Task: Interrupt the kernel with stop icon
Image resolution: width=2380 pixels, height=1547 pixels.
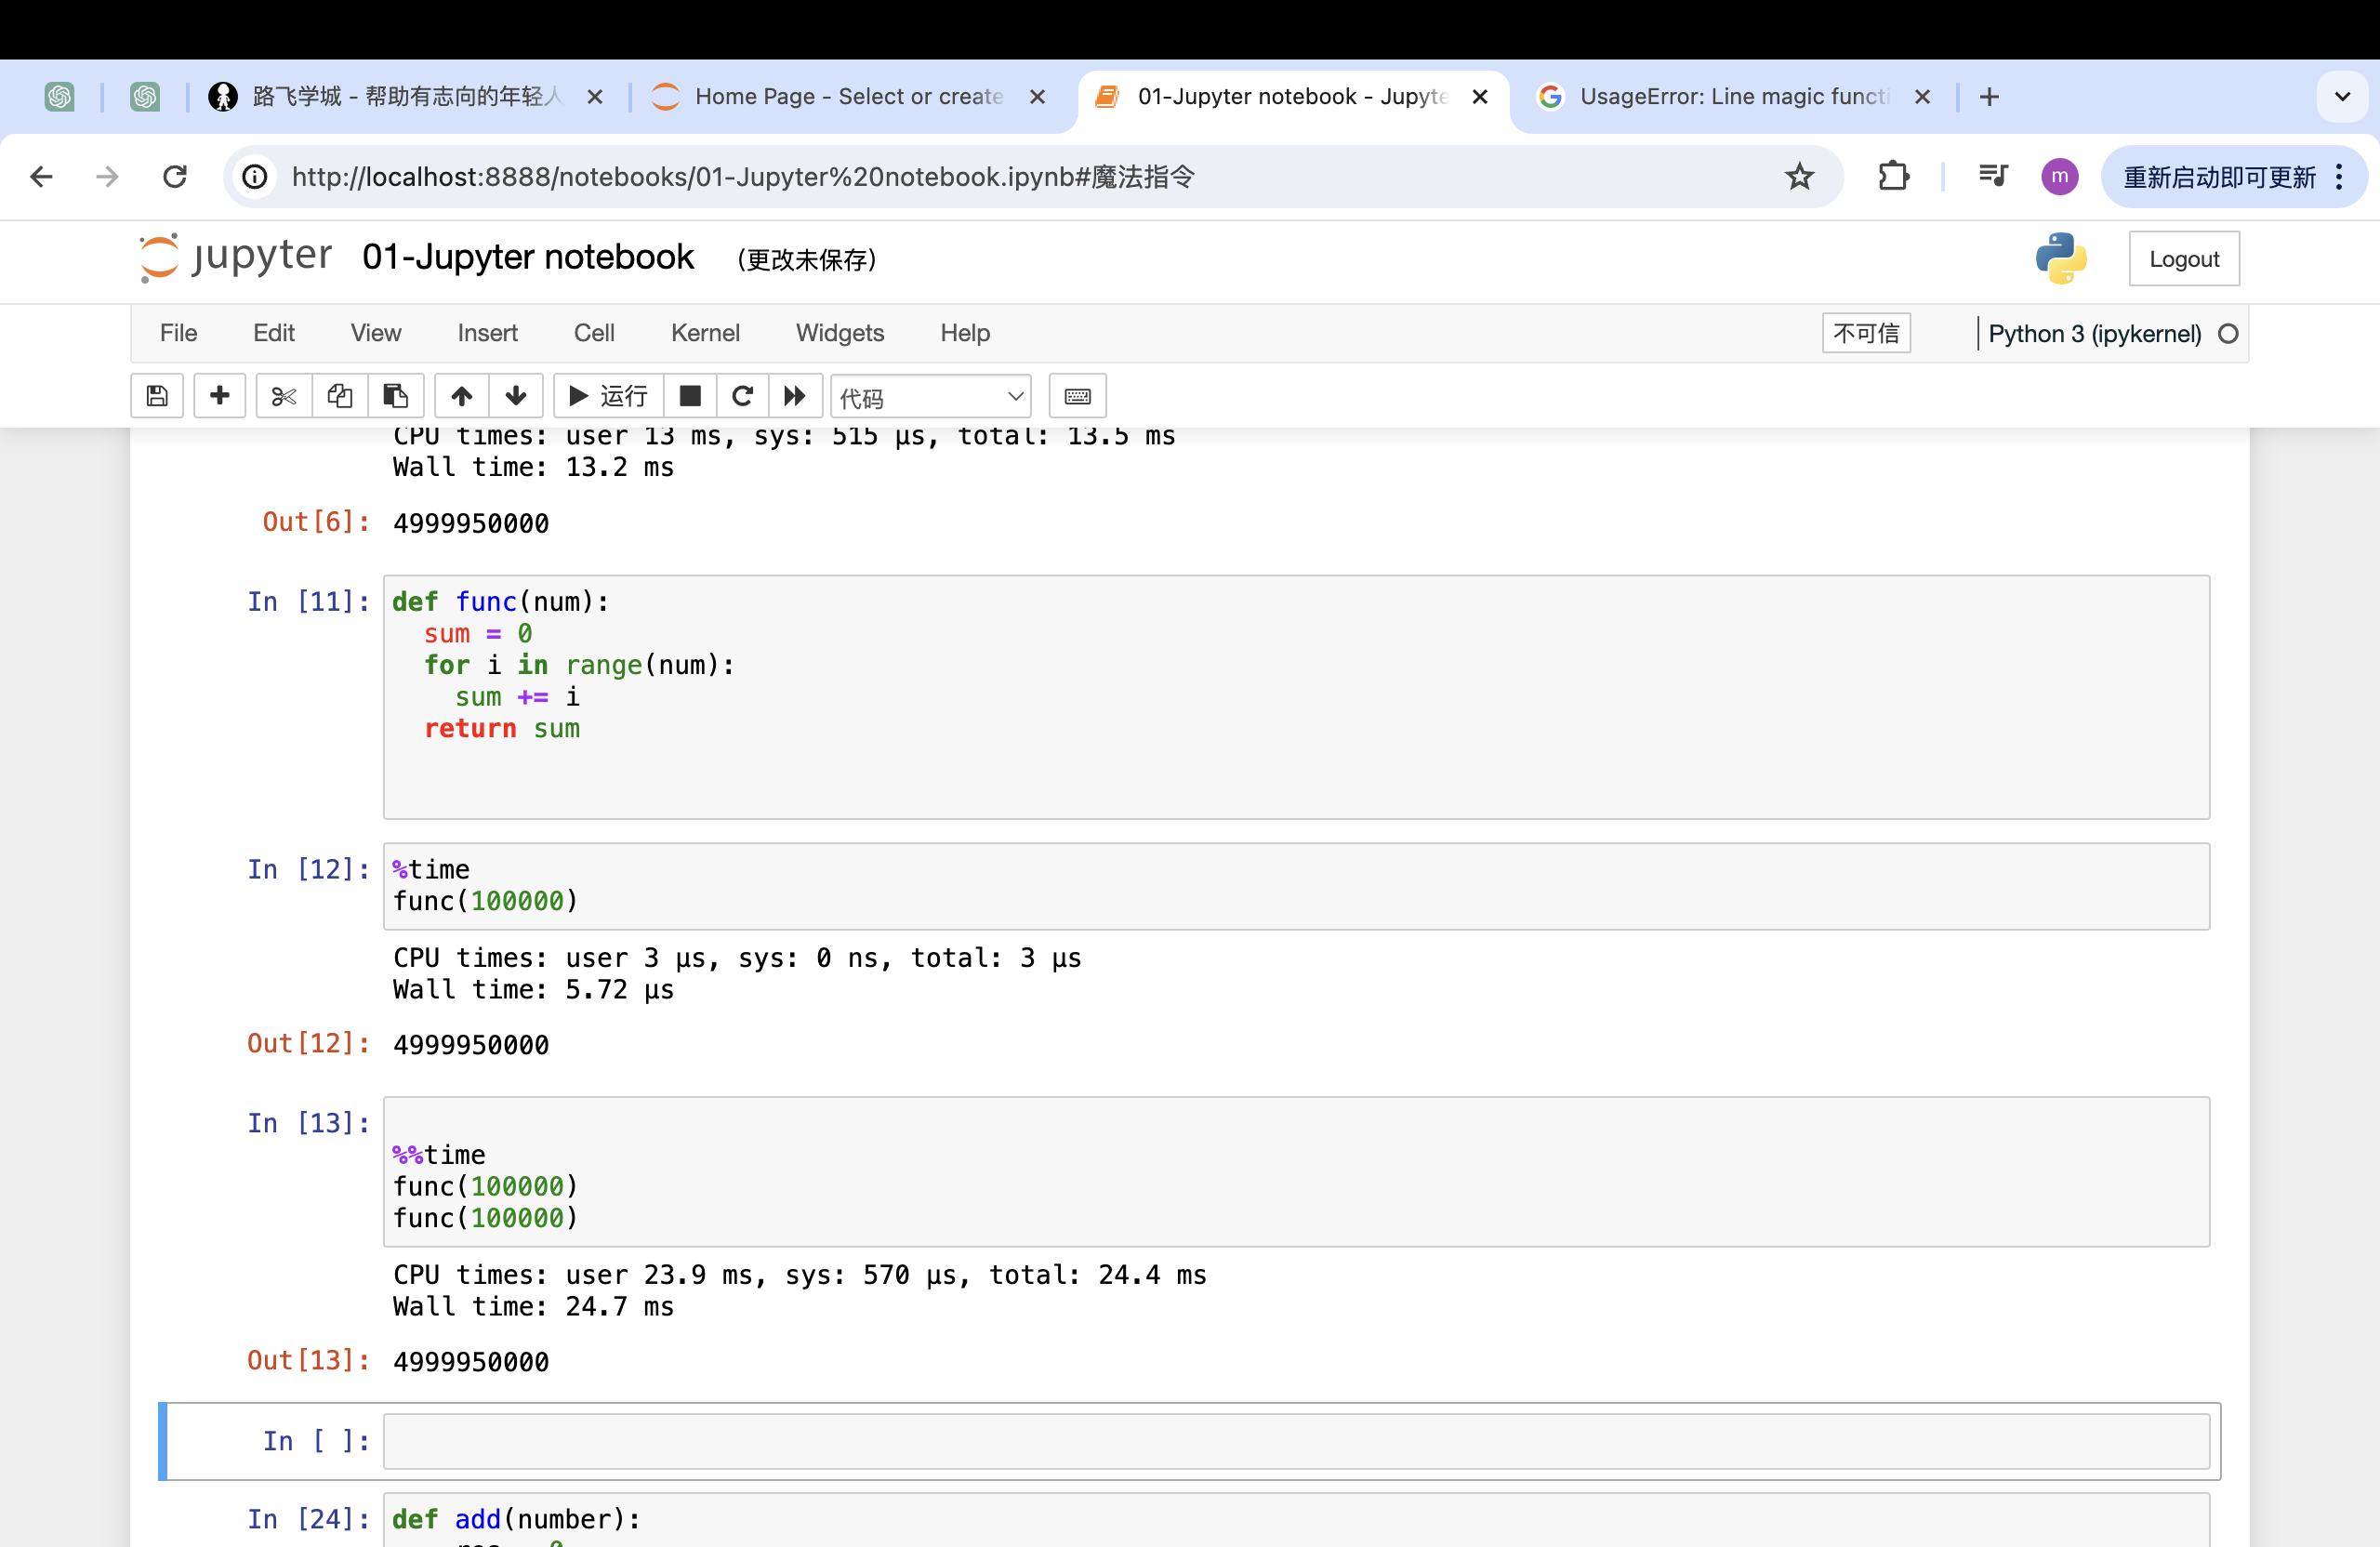Action: [x=690, y=396]
